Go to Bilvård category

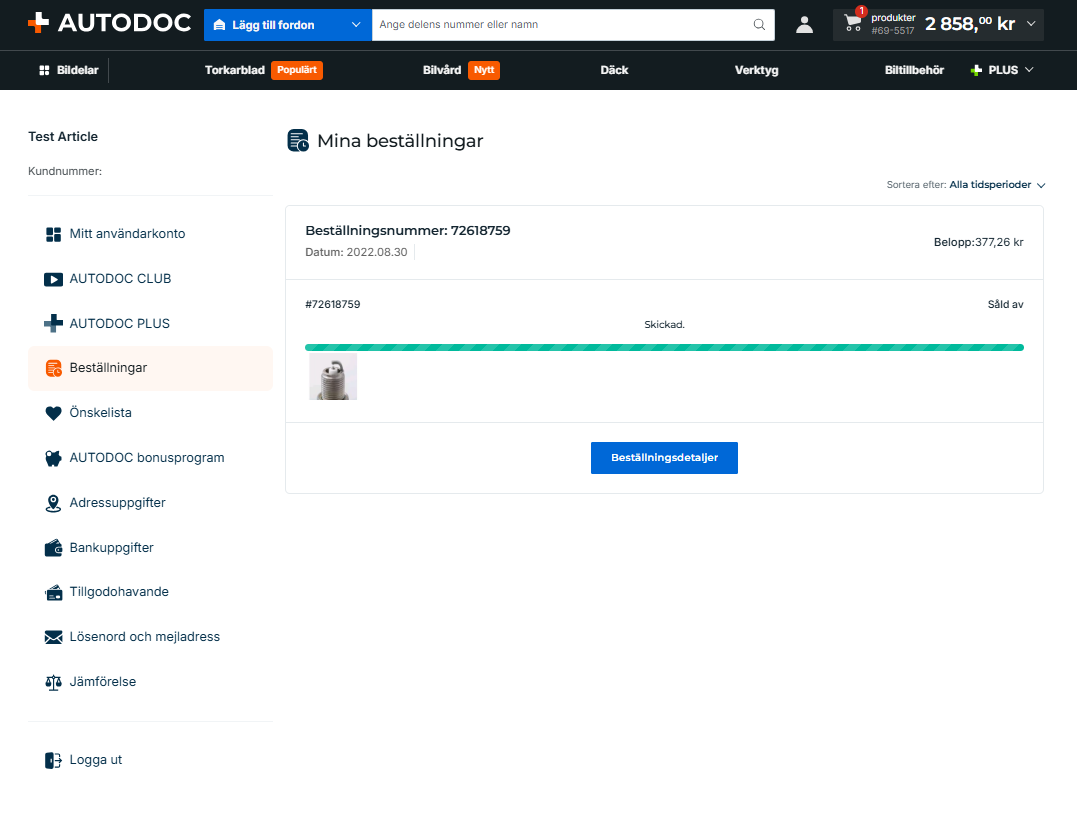[x=442, y=70]
